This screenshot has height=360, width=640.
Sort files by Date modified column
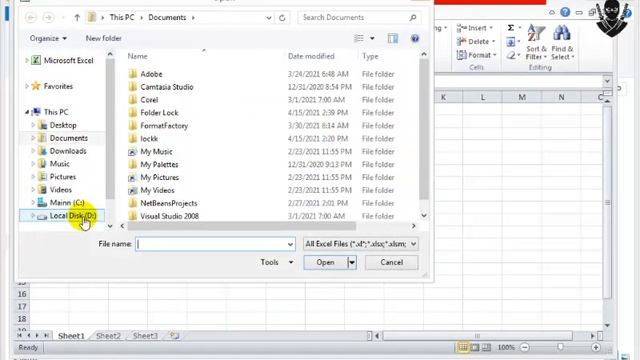click(311, 56)
